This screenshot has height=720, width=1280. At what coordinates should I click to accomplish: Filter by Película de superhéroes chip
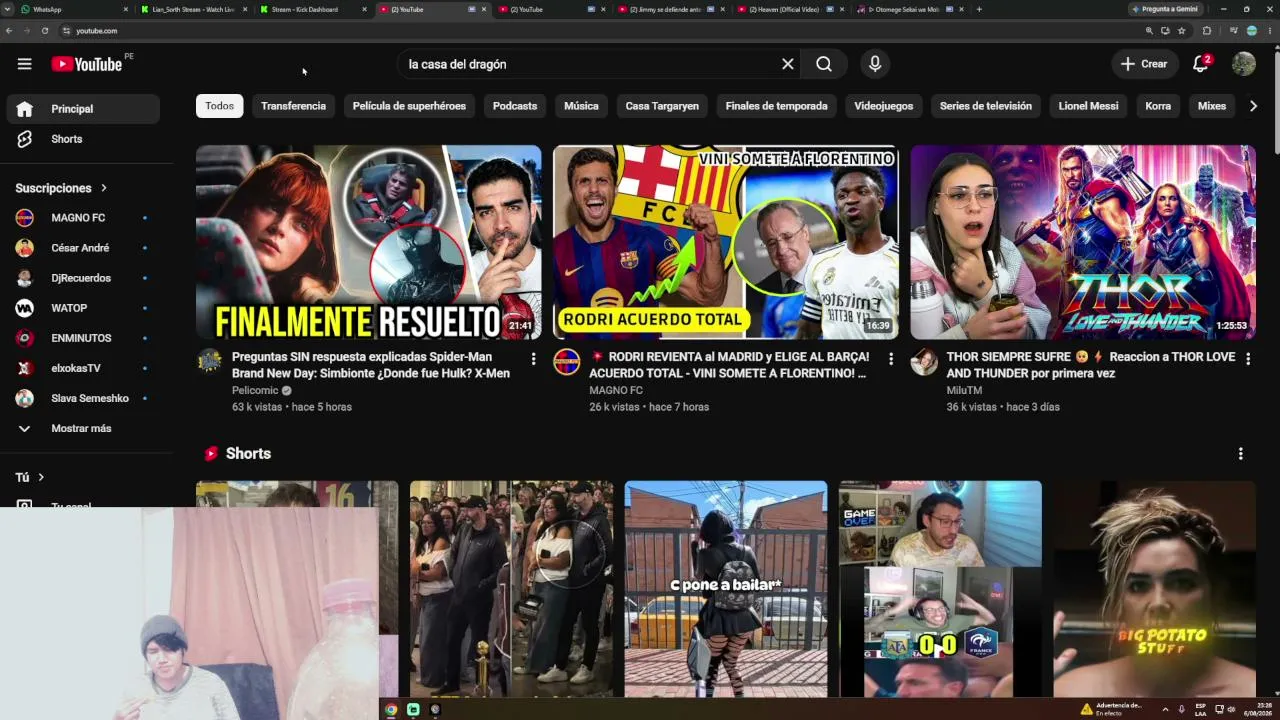point(409,106)
